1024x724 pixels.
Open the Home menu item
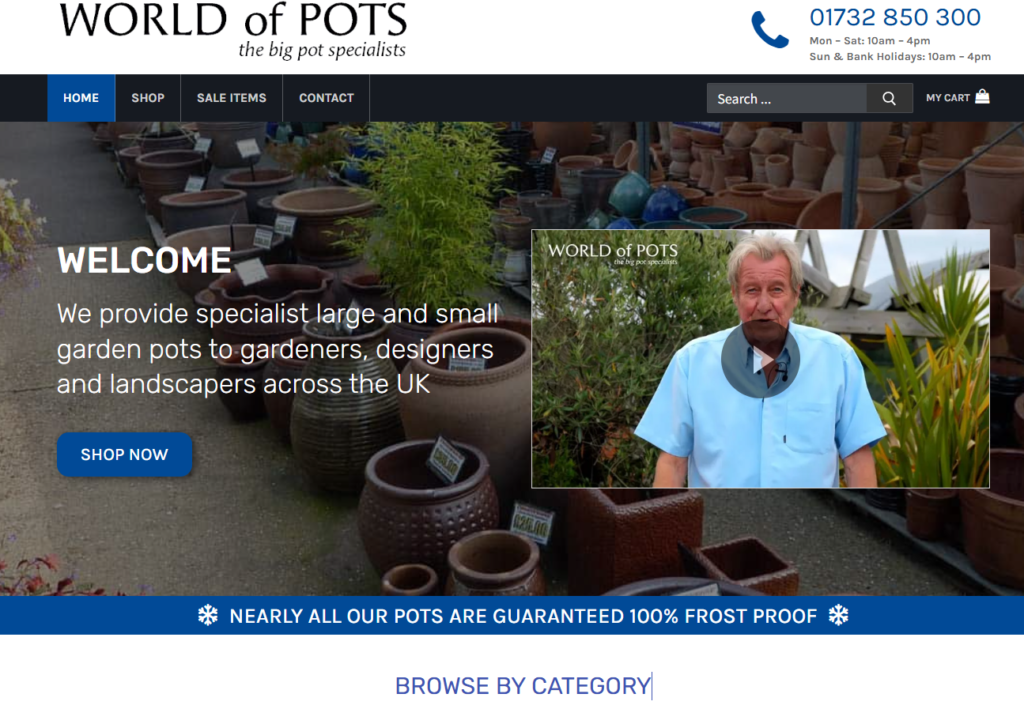[81, 98]
